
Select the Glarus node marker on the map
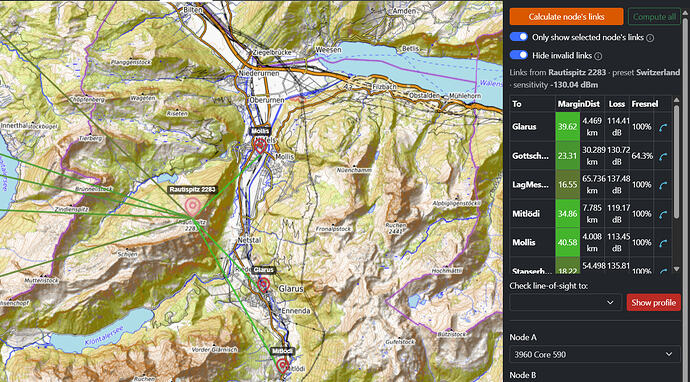pos(263,284)
